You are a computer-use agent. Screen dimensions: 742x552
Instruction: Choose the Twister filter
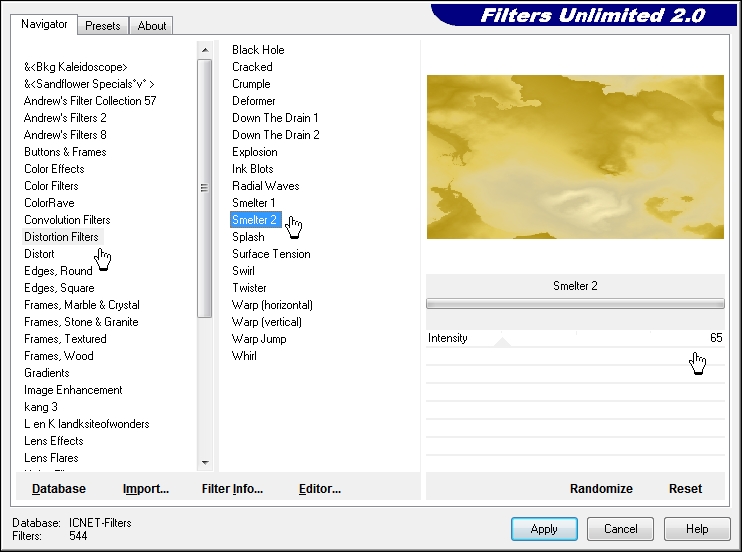(249, 288)
